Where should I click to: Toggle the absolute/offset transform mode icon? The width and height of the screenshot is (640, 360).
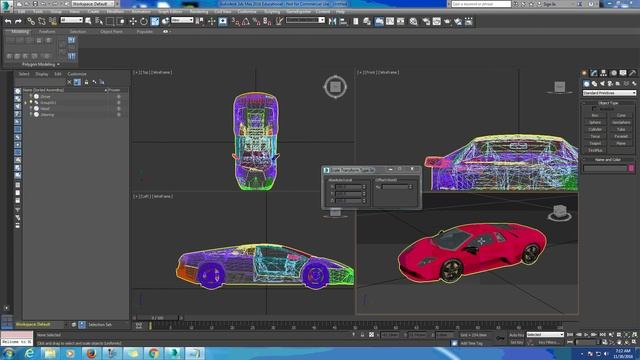371,335
